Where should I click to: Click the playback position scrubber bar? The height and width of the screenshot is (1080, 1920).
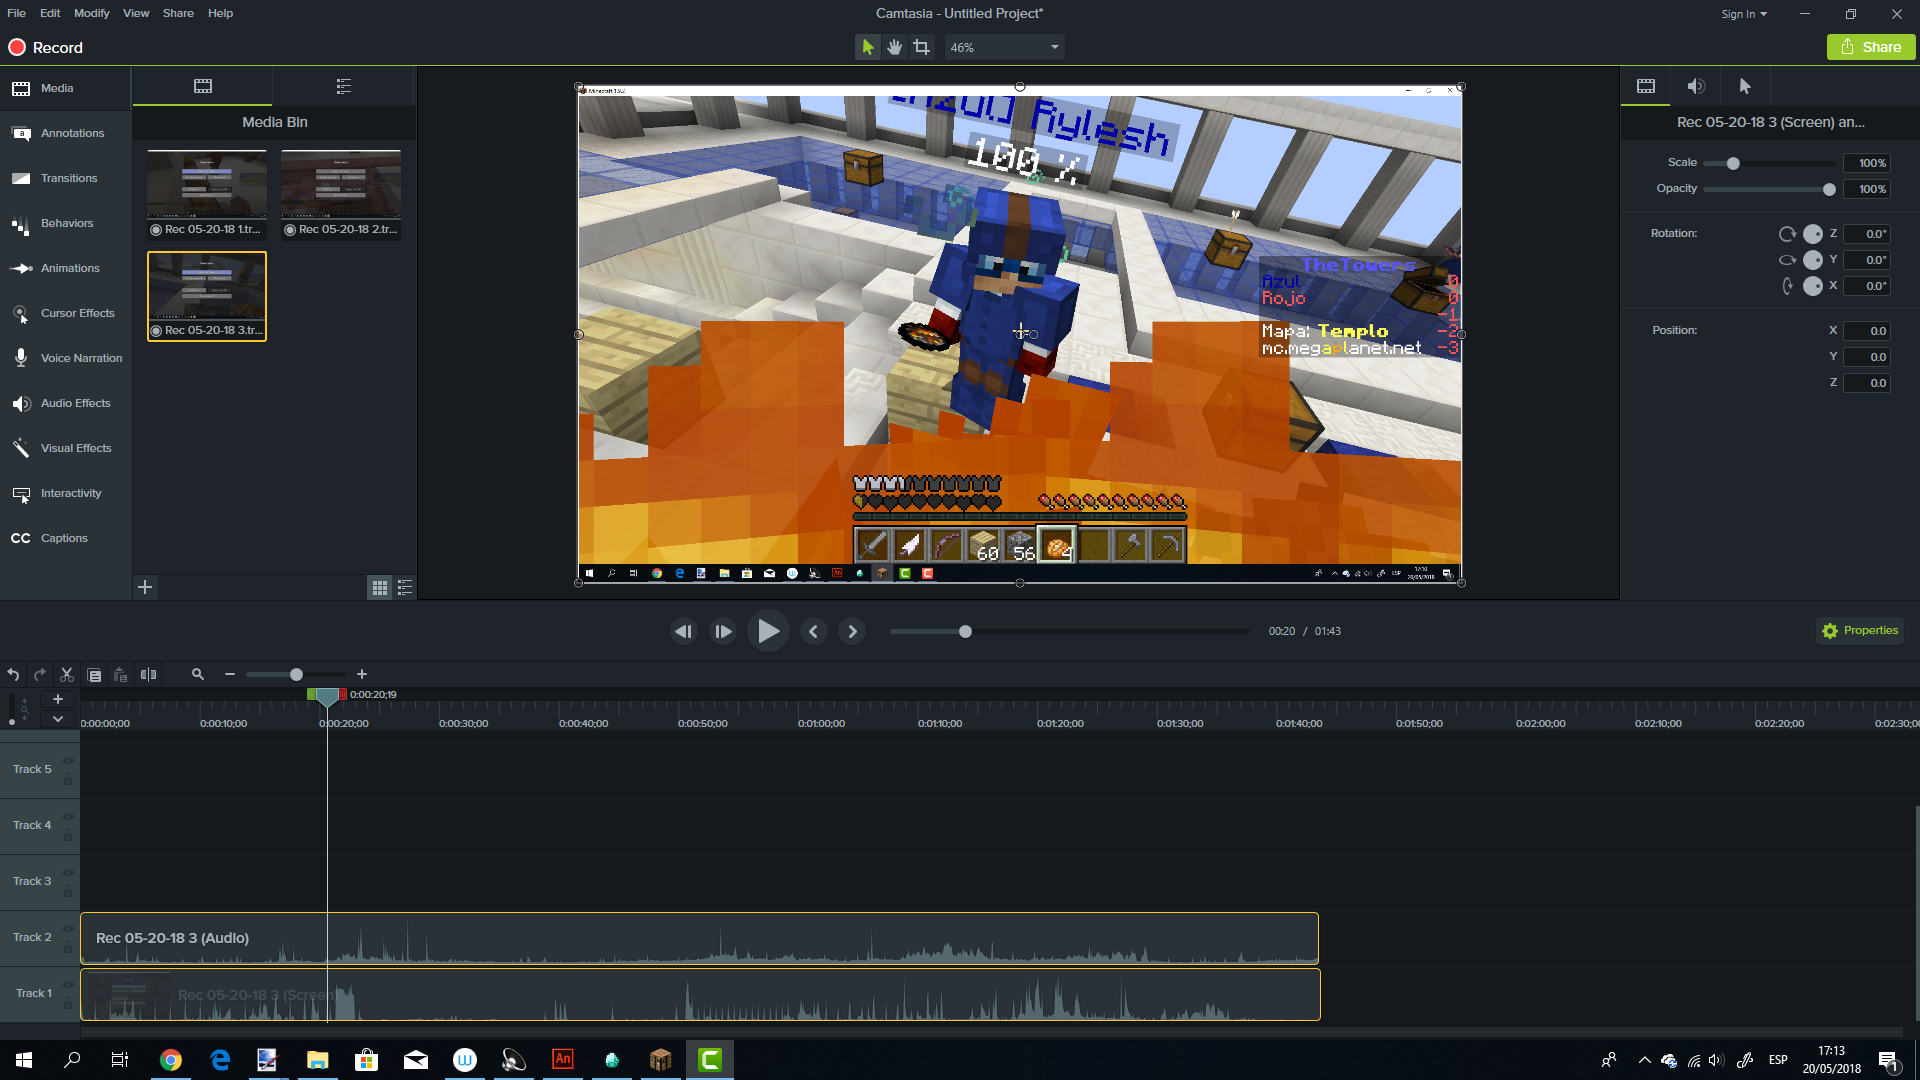tap(1070, 632)
